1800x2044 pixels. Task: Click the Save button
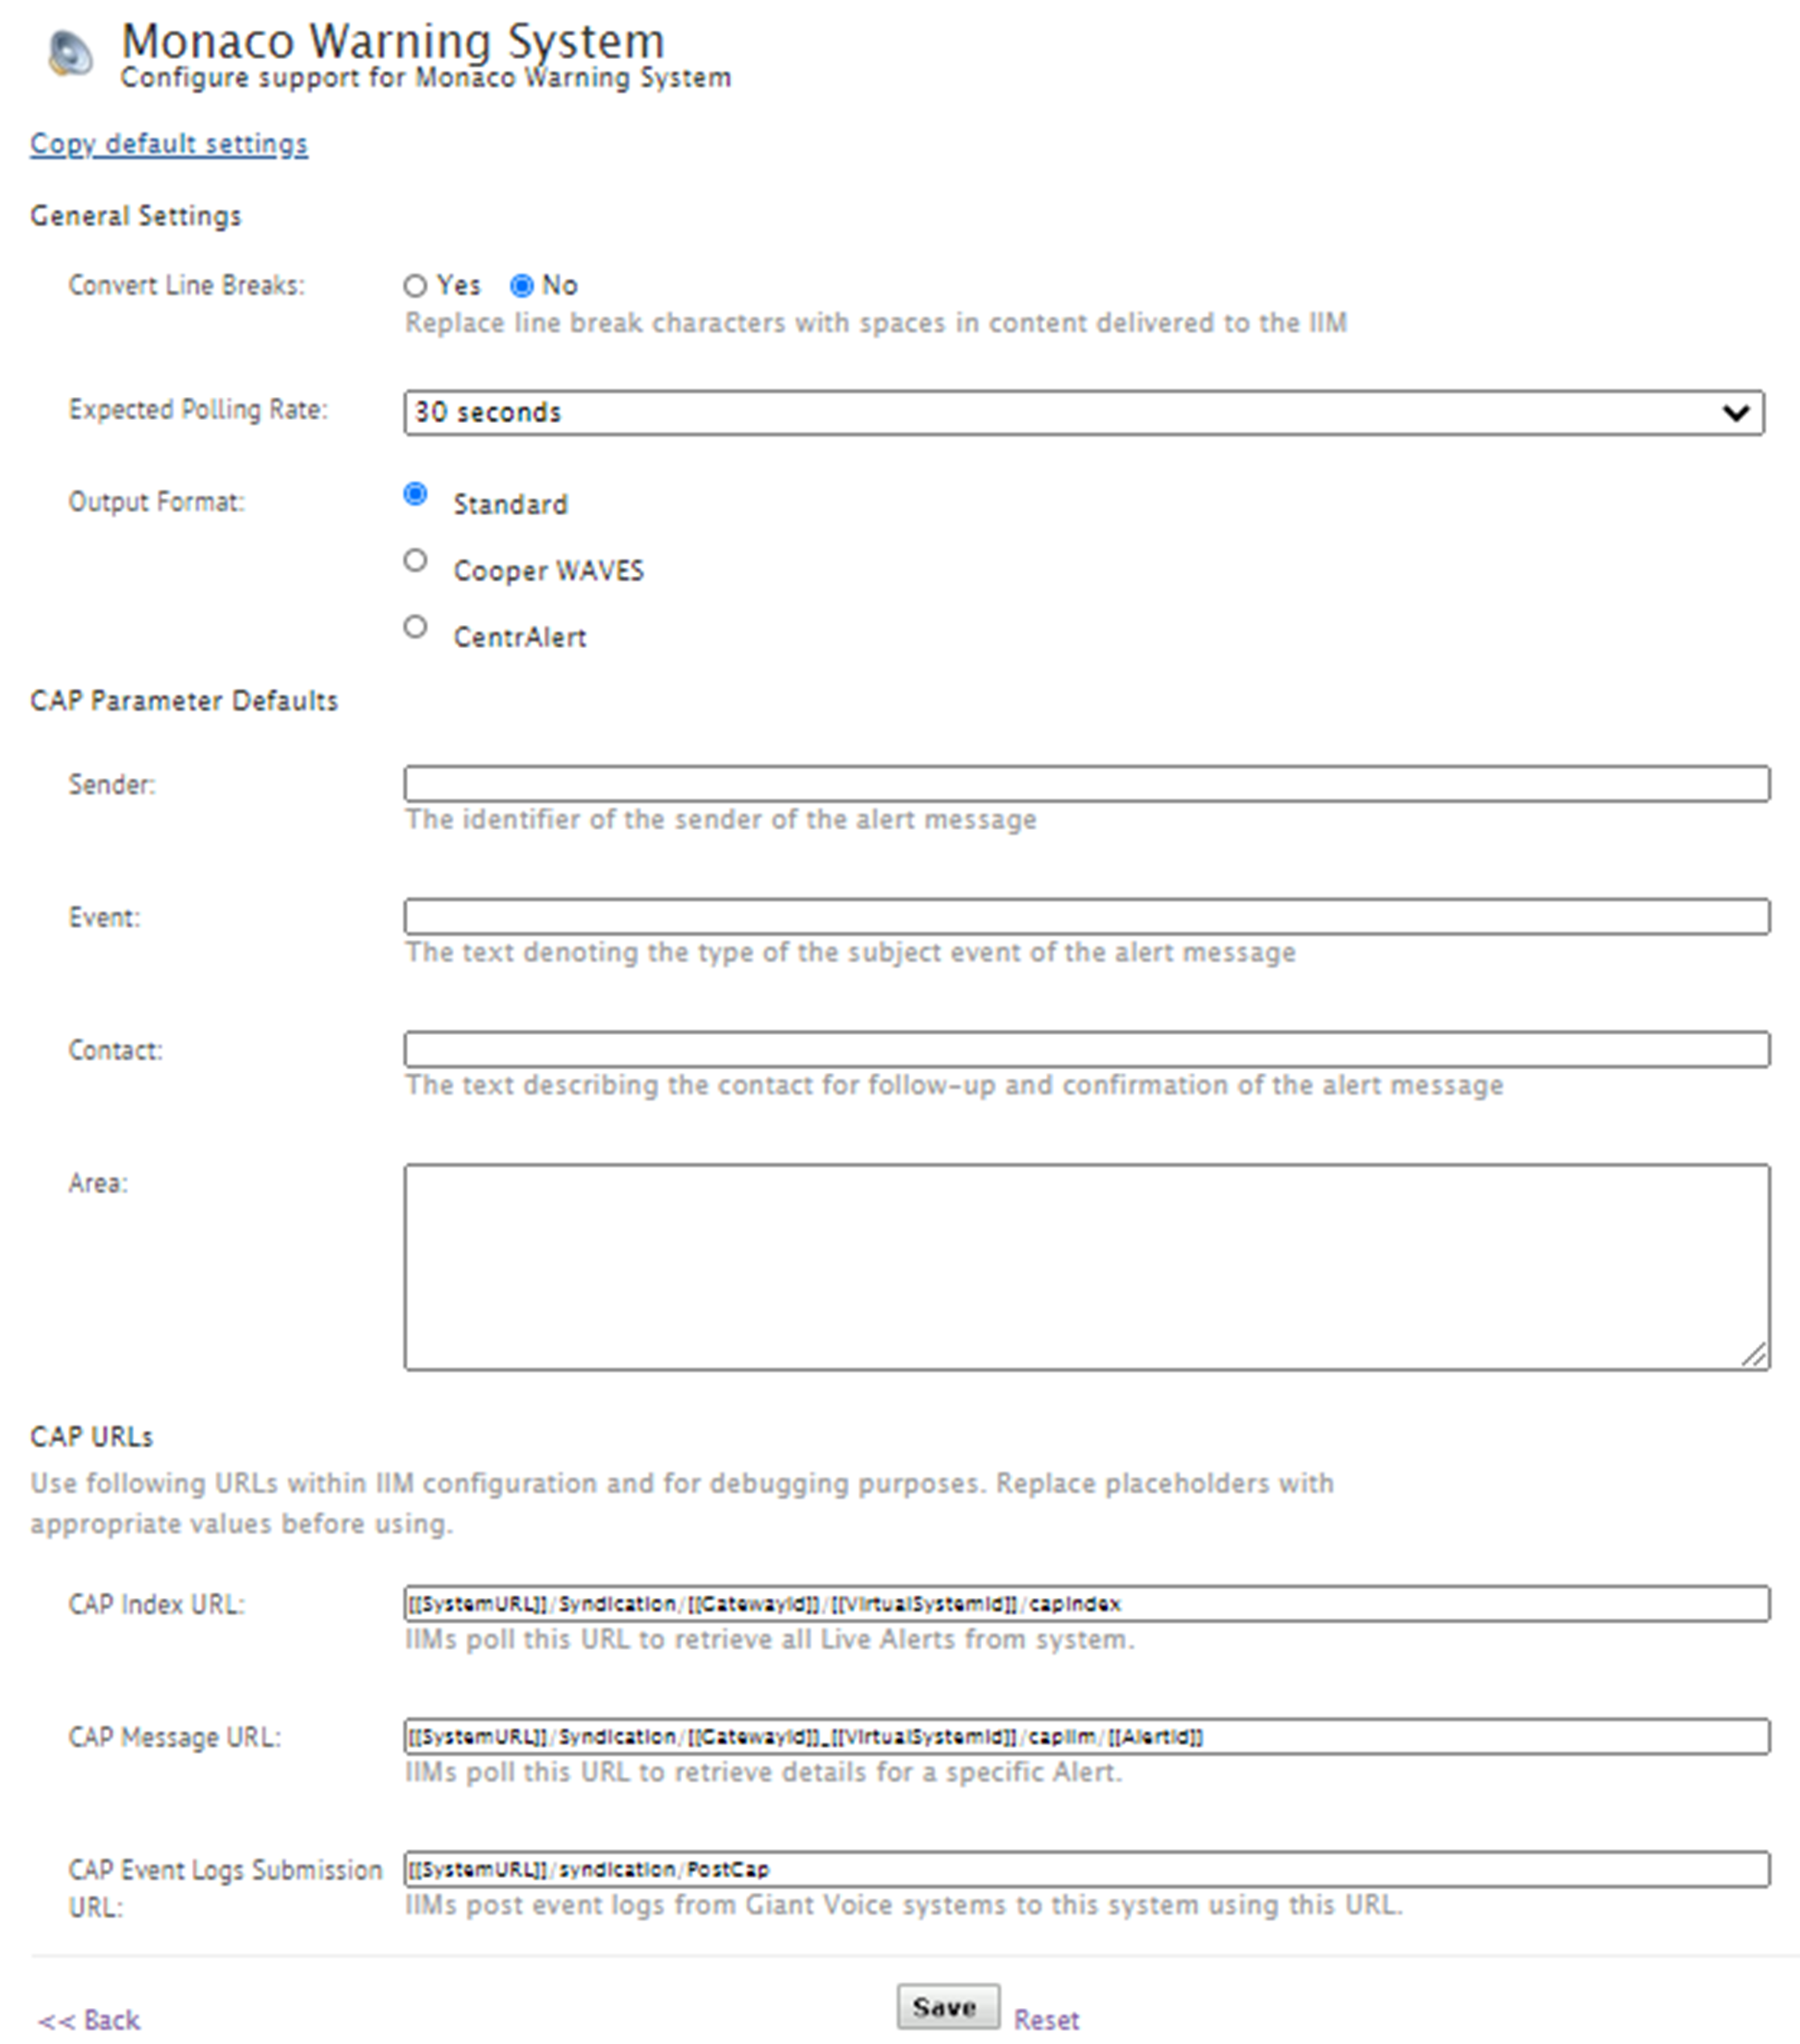point(948,2007)
